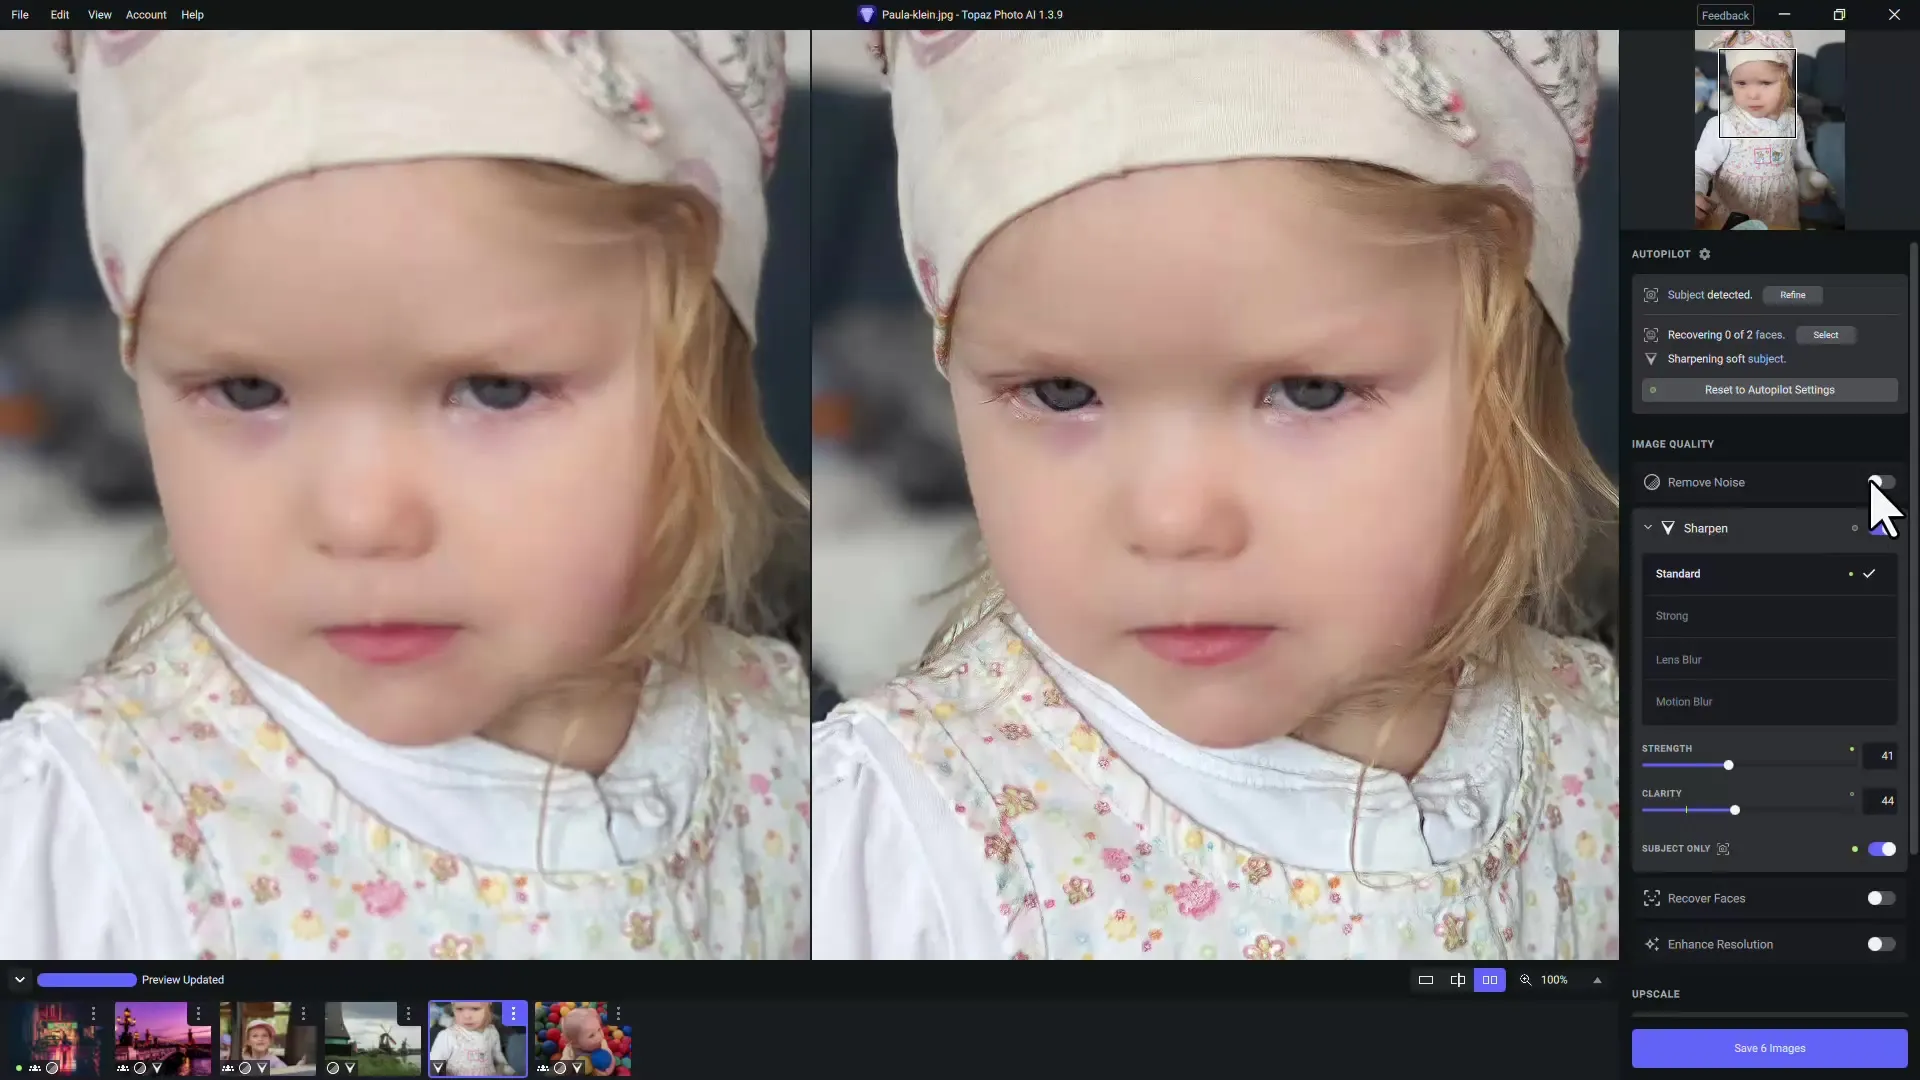Click the Autopilot settings gear icon
This screenshot has width=1920, height=1080.
point(1702,253)
